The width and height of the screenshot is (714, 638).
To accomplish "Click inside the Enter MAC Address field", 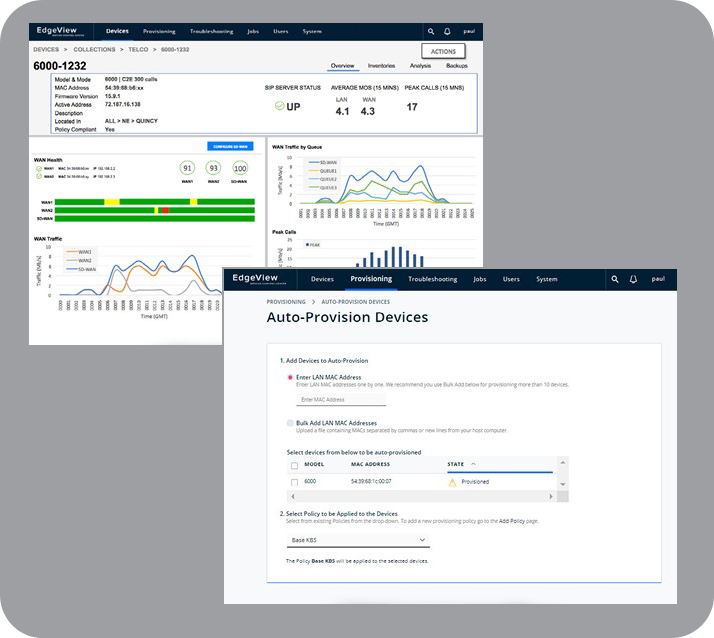I will click(x=340, y=400).
